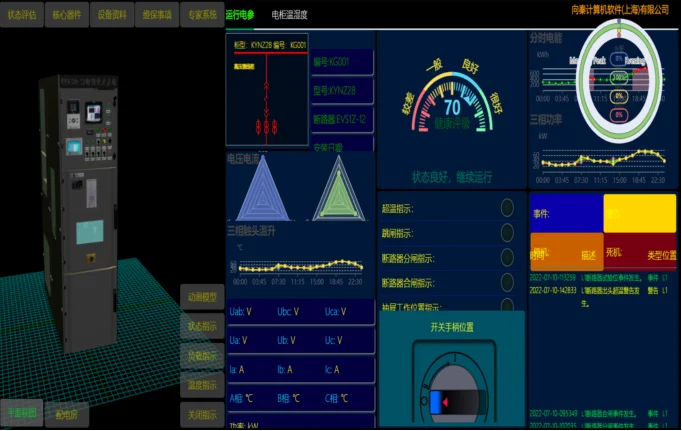
Task: Select event log row 2022-07-10-095349
Action: pos(598,413)
